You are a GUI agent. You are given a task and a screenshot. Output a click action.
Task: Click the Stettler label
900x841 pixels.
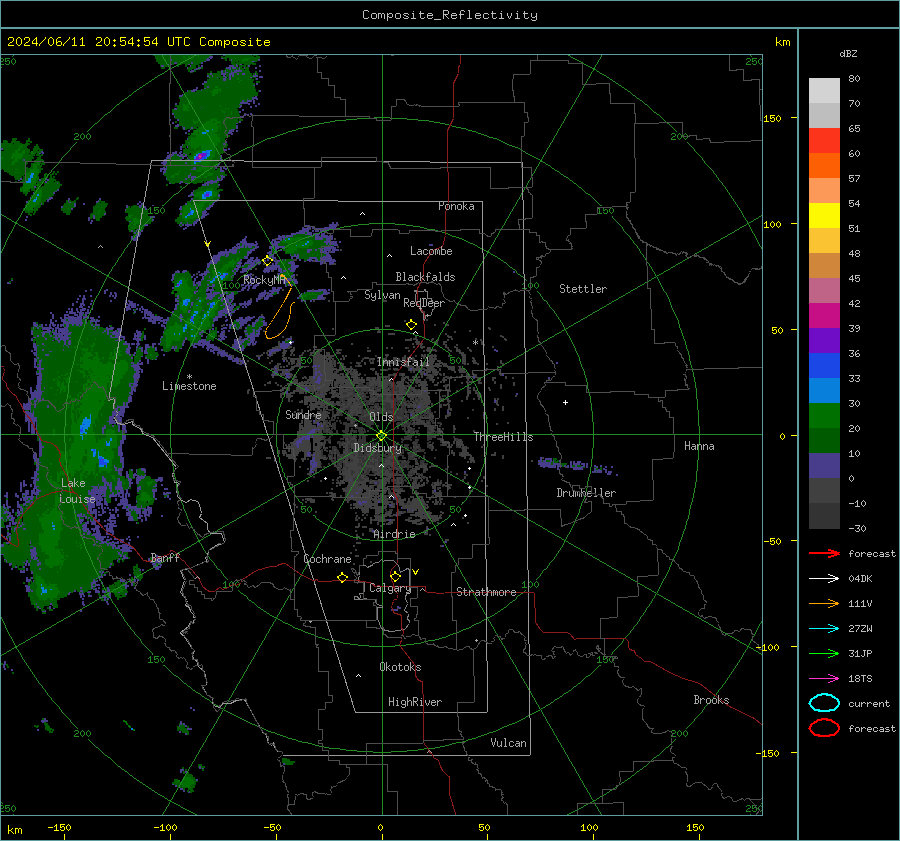[583, 289]
